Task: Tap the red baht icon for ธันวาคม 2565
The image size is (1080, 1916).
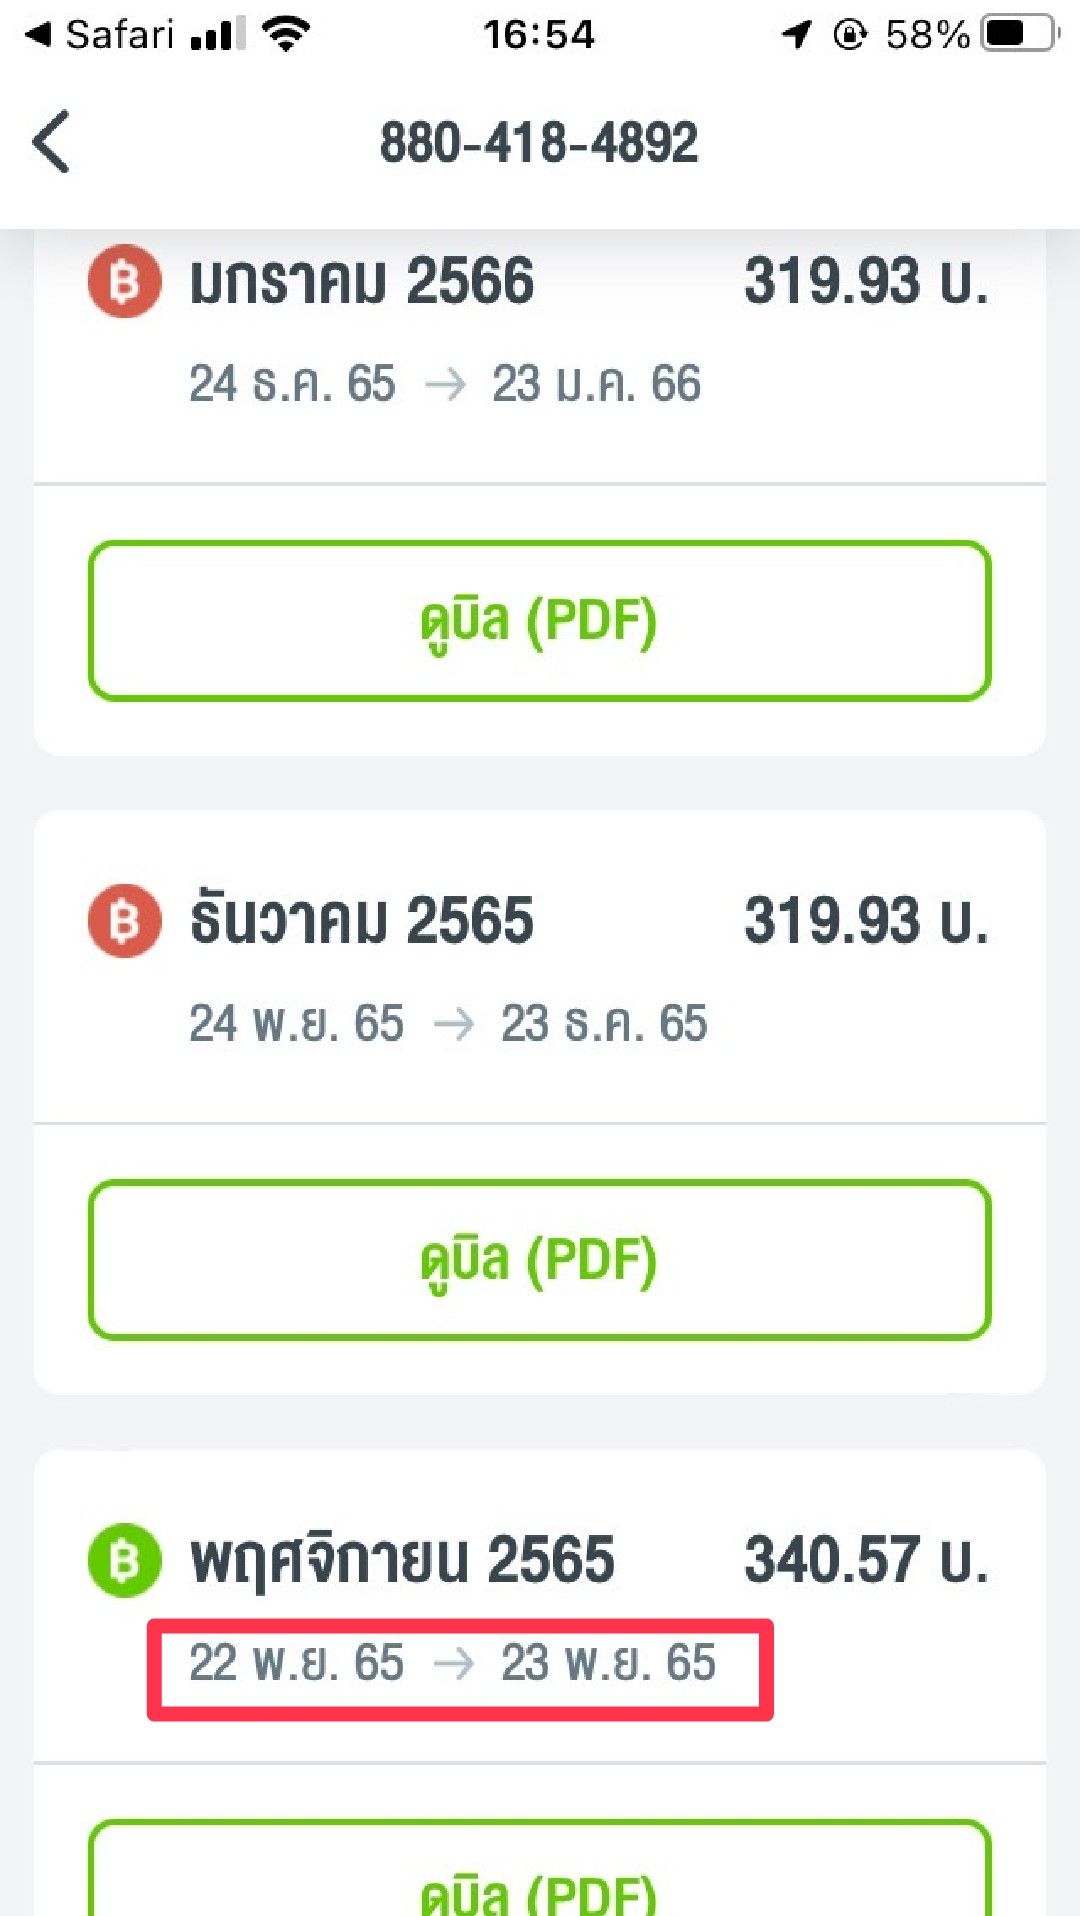Action: [124, 920]
